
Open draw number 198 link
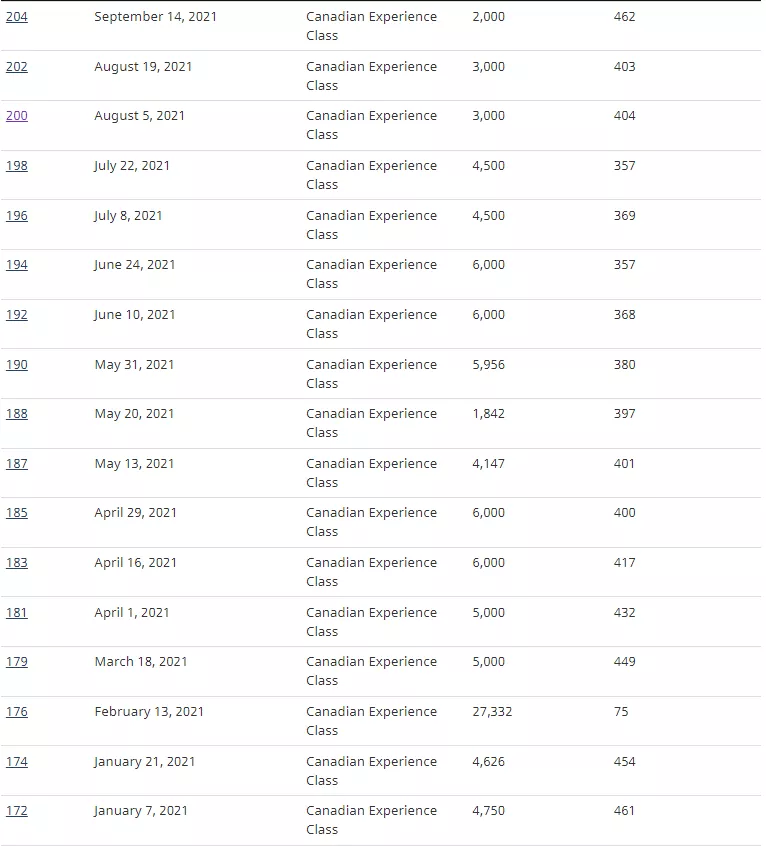pyautogui.click(x=17, y=166)
